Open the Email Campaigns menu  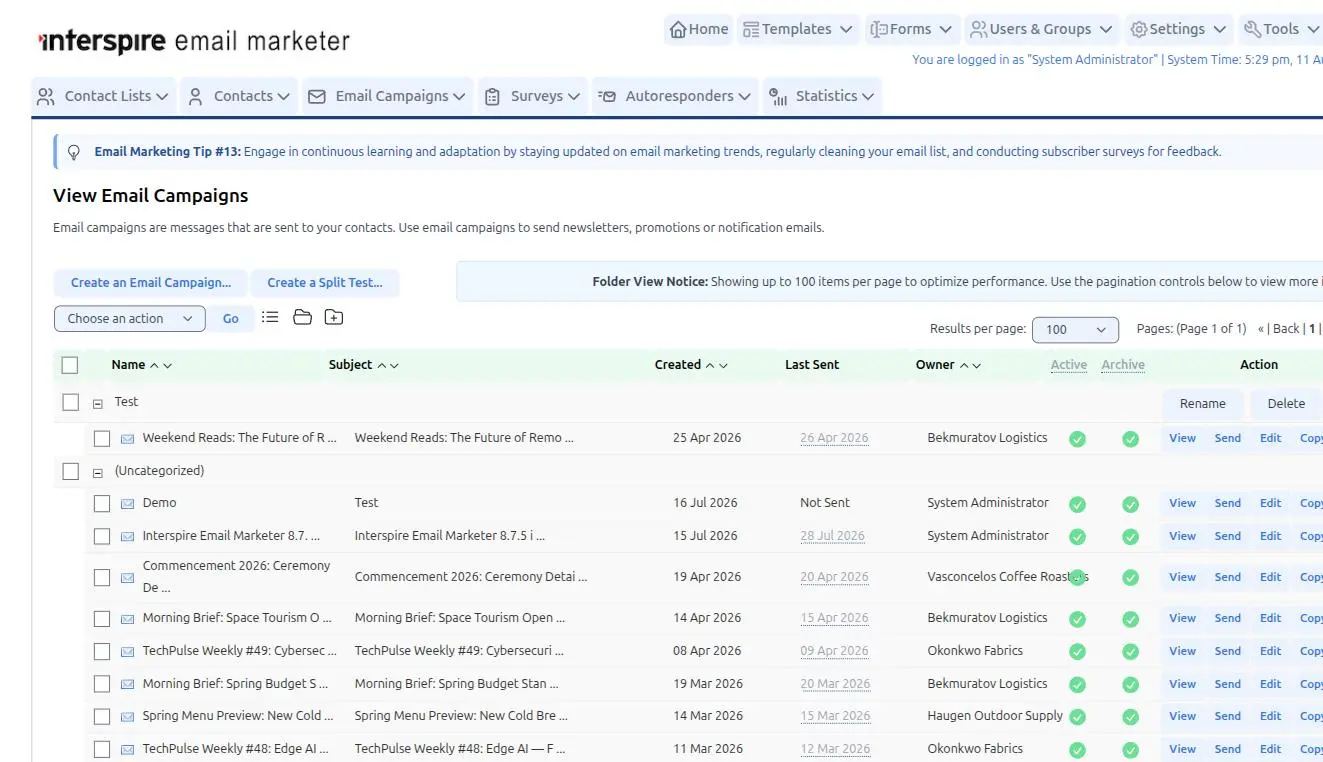(387, 96)
